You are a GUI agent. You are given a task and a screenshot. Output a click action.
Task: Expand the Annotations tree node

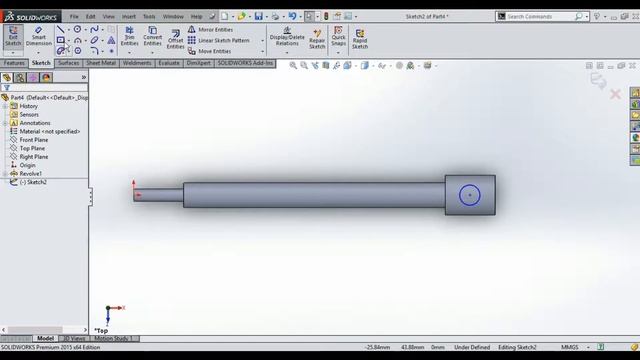pos(5,123)
